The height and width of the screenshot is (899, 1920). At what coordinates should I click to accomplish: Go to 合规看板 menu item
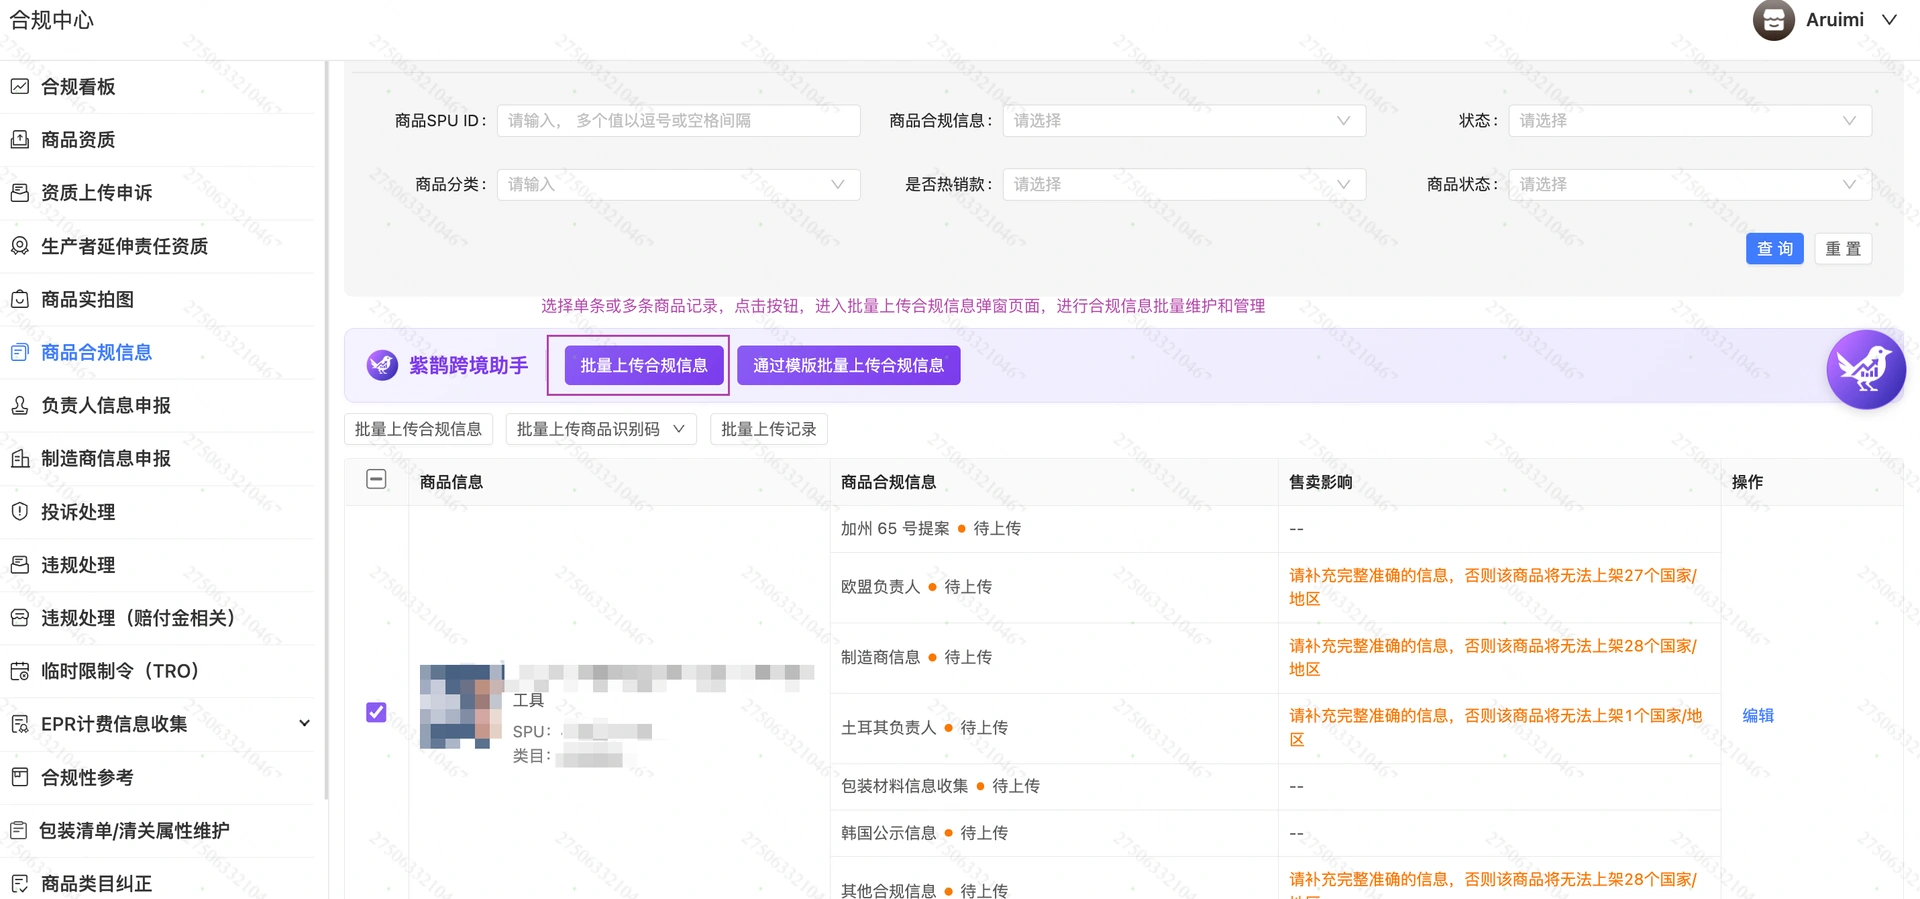click(x=78, y=87)
